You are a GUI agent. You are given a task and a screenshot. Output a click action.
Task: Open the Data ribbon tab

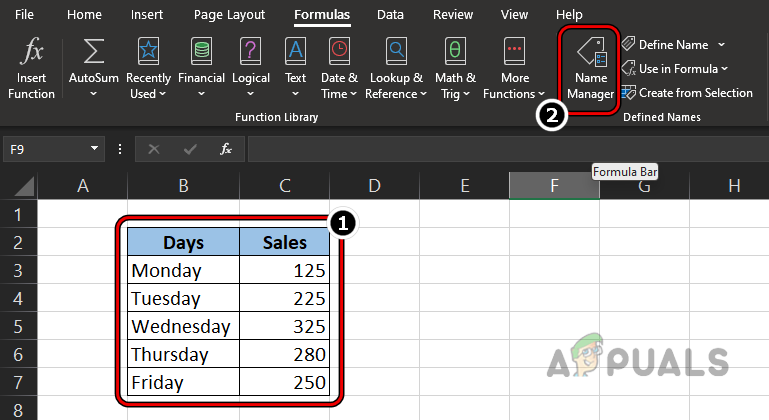coord(390,15)
